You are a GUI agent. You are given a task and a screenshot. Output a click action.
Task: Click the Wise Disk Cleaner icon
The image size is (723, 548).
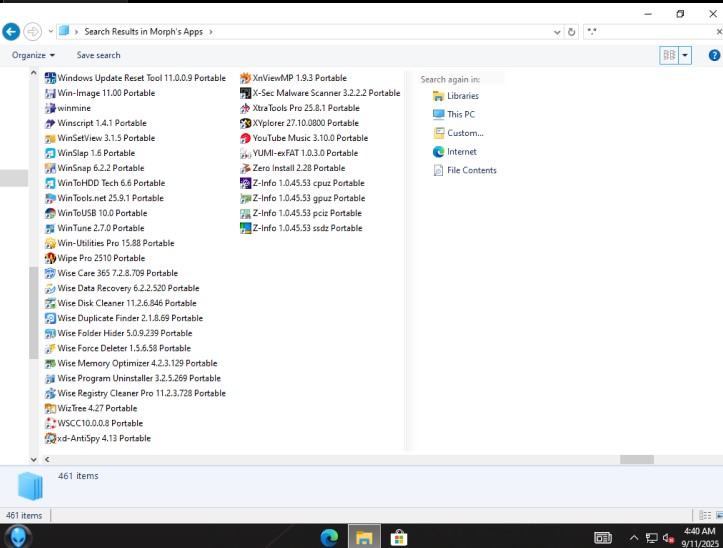point(50,303)
